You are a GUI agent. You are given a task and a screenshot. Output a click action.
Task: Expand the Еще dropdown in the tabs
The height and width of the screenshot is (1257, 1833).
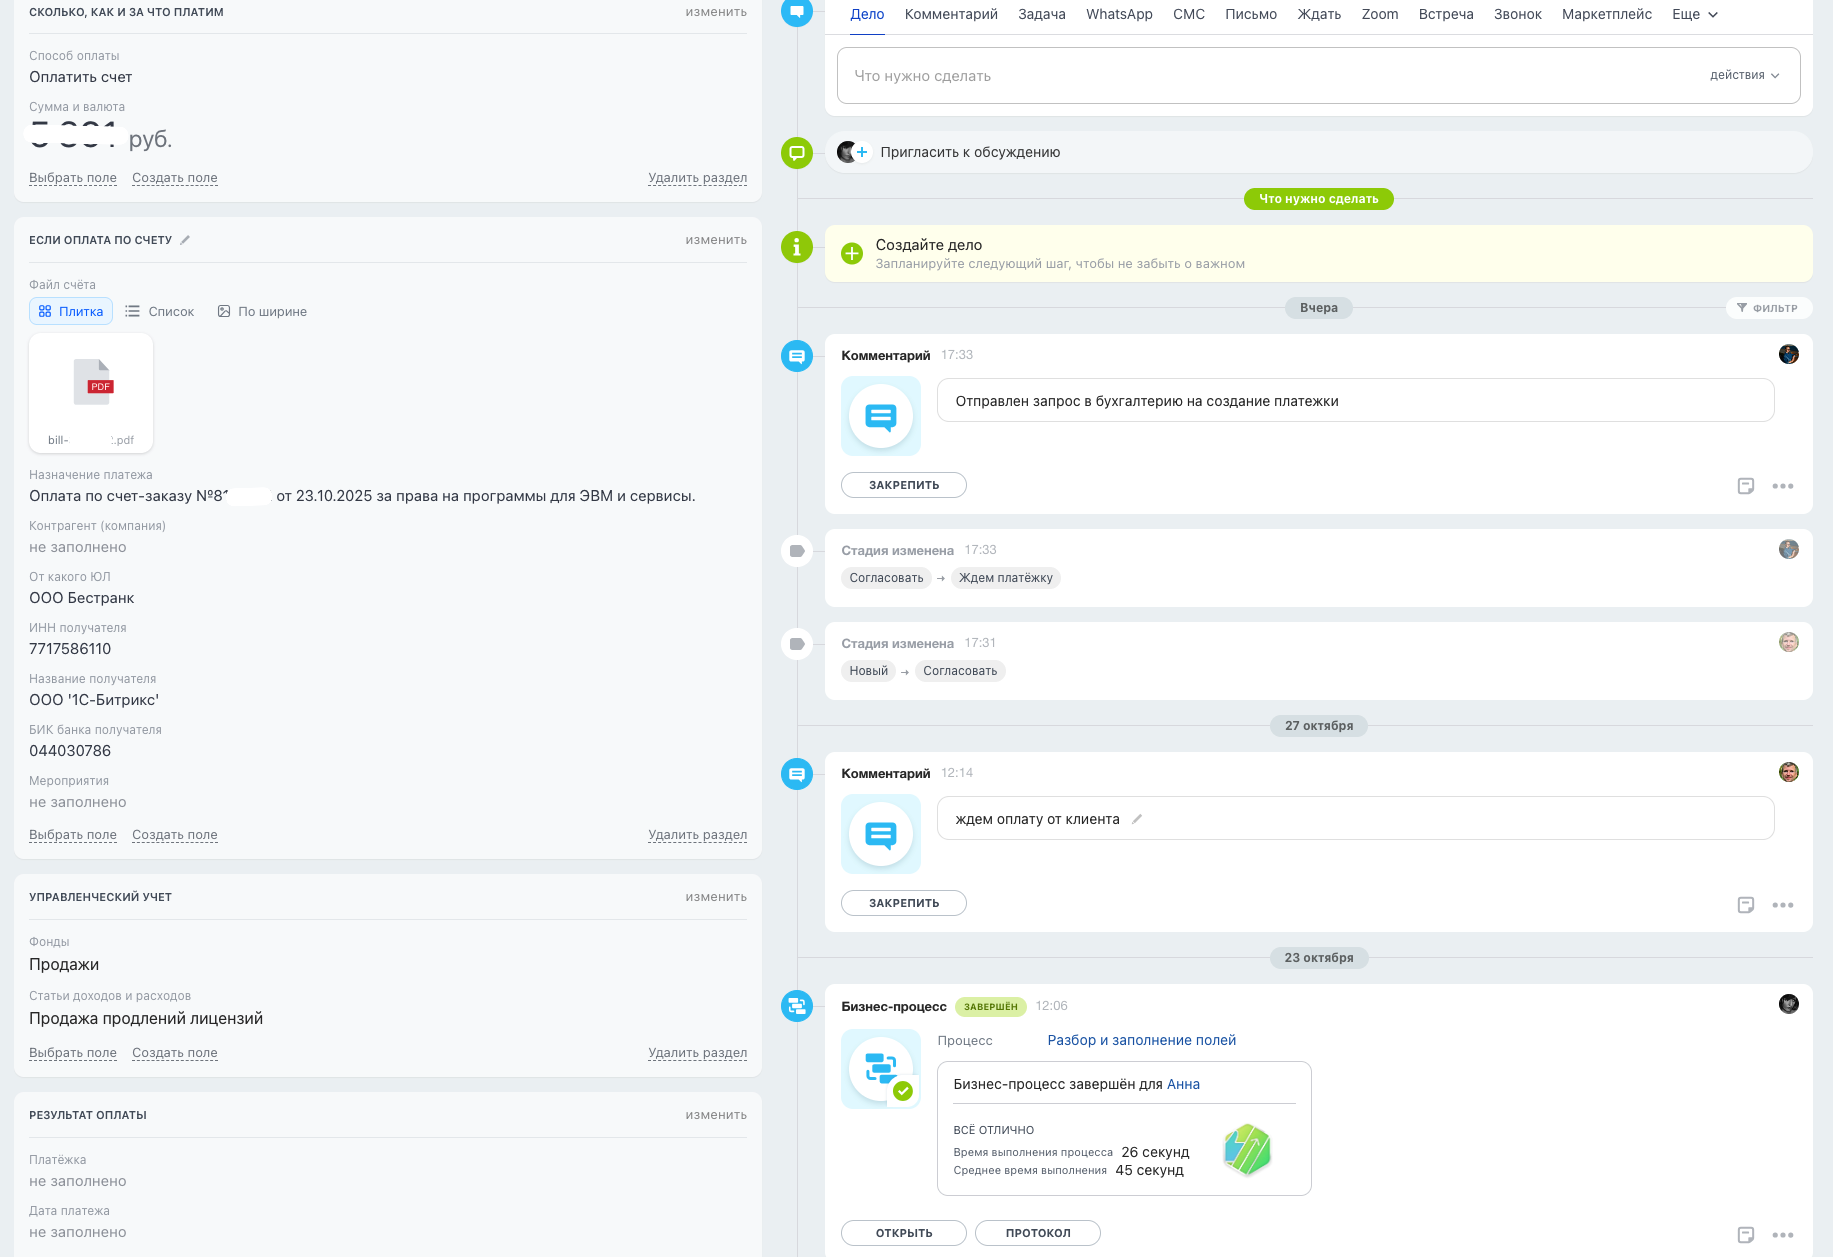point(1694,15)
